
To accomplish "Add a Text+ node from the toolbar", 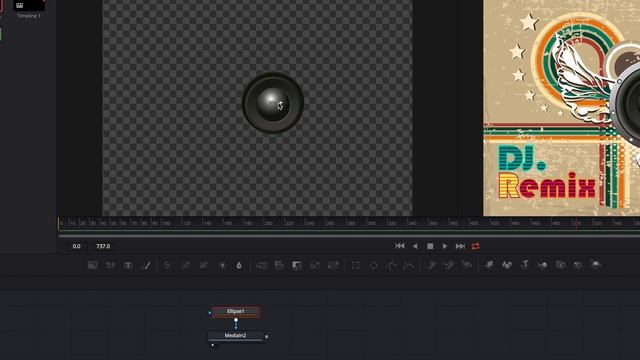I will 128,265.
